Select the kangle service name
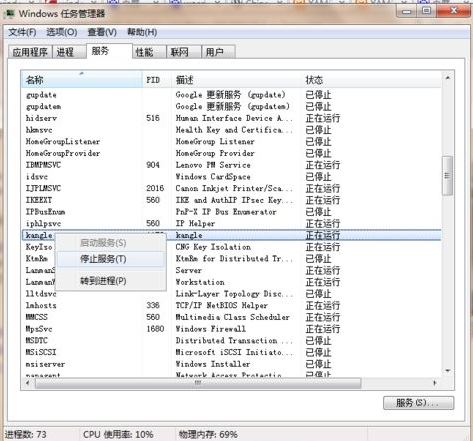The height and width of the screenshot is (441, 473). (x=39, y=235)
